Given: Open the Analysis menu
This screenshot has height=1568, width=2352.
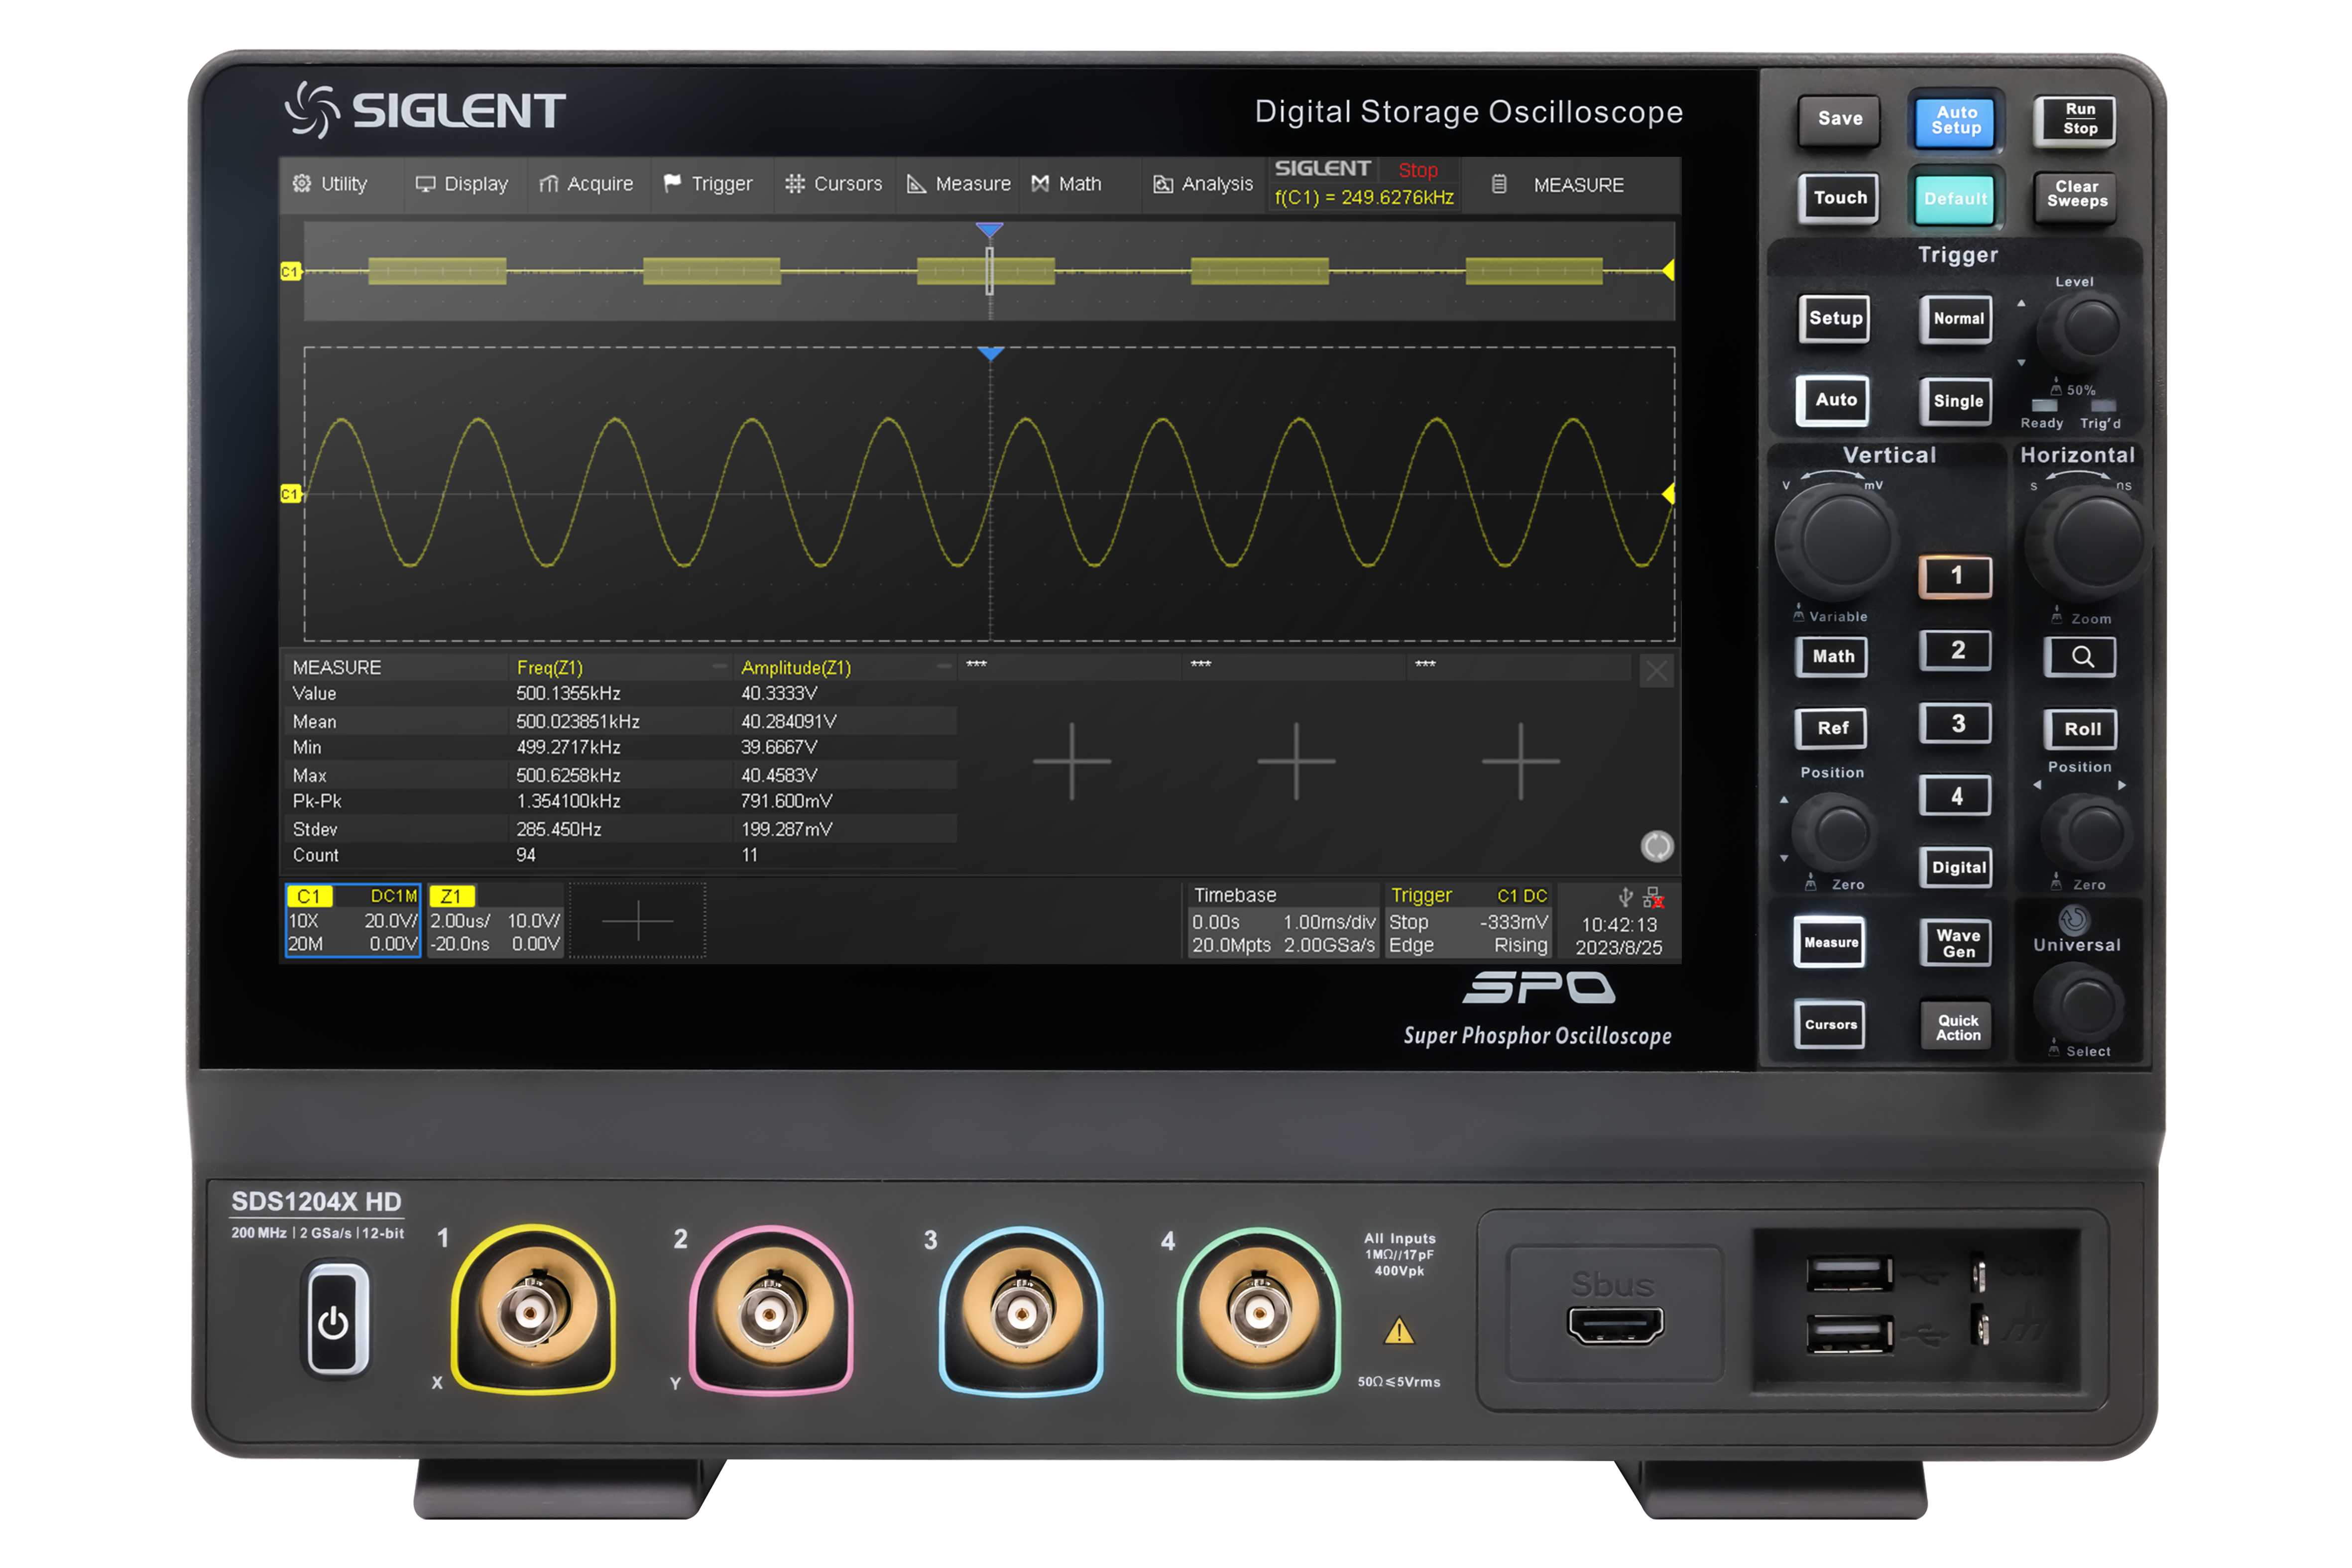Looking at the screenshot, I should (x=1203, y=184).
